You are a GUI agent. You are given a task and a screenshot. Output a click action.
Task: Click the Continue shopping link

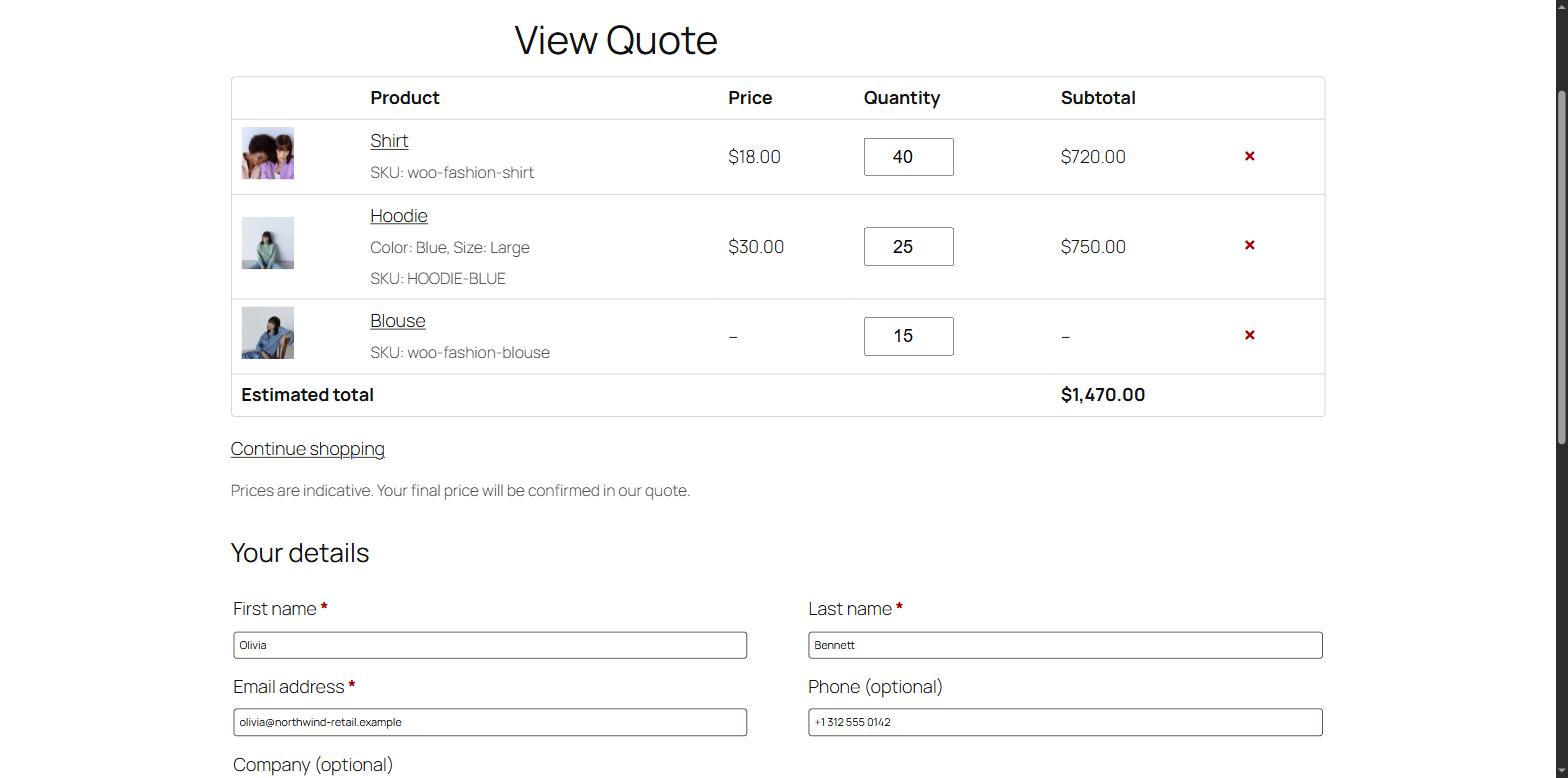coord(307,449)
